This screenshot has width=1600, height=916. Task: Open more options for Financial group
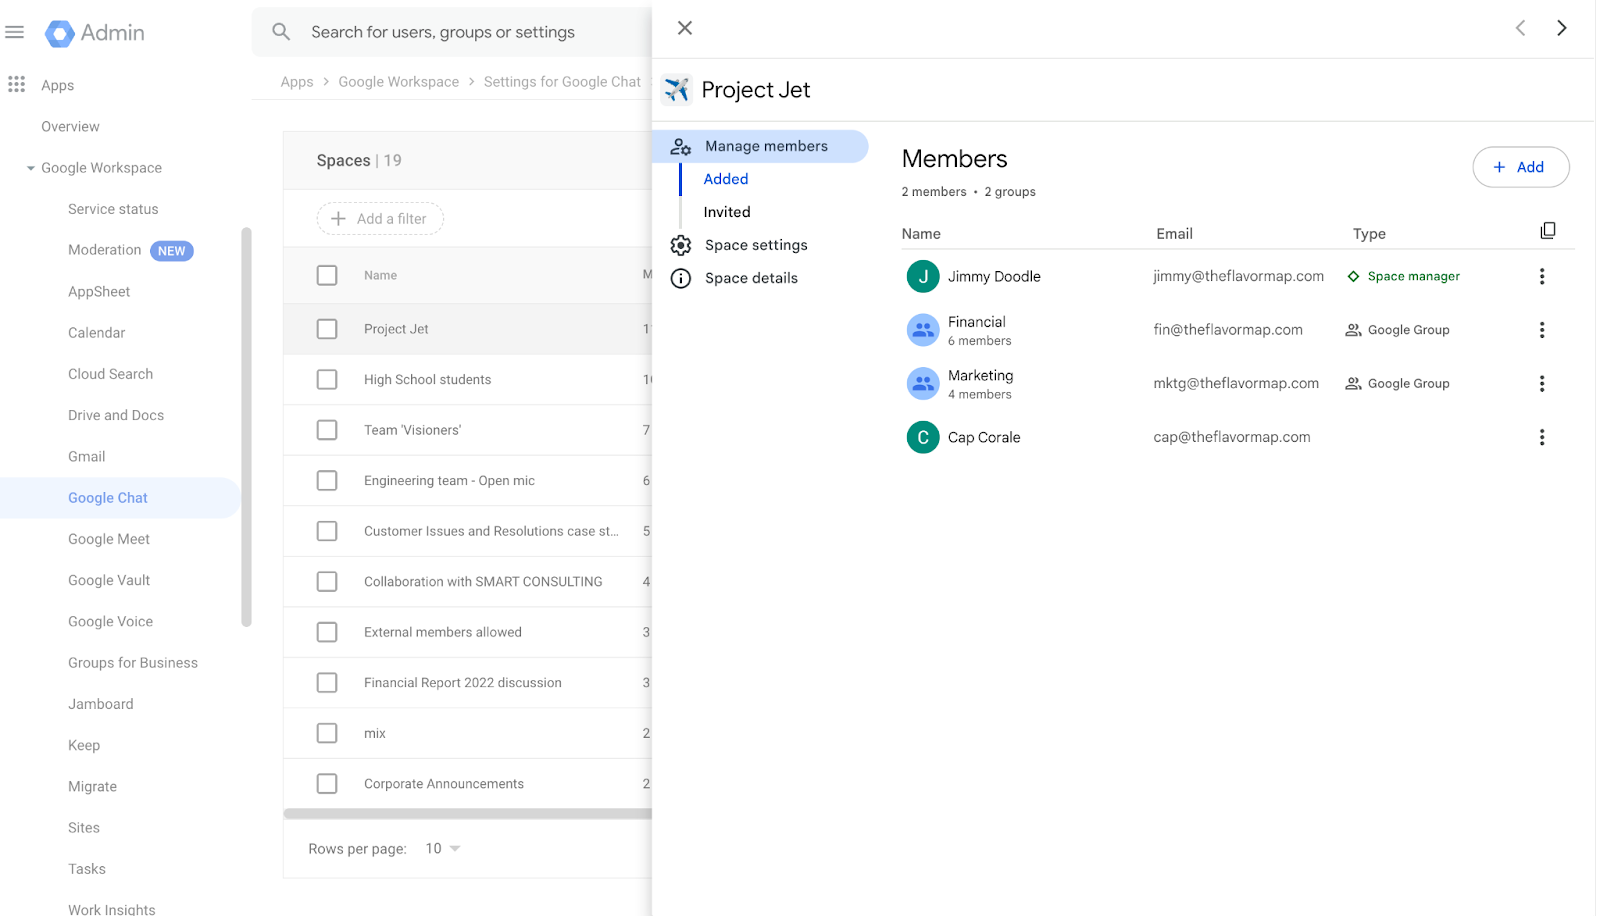coord(1542,330)
